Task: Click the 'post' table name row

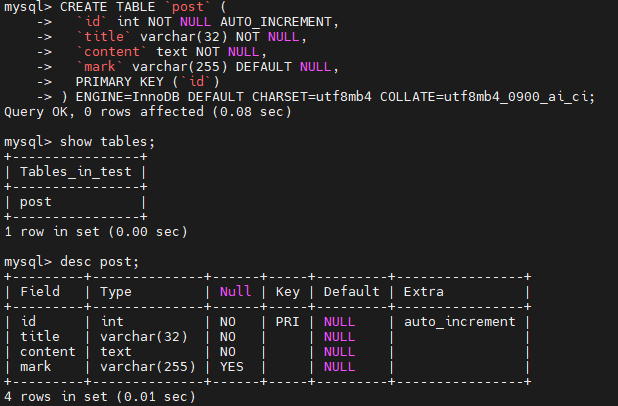Action: pyautogui.click(x=36, y=201)
